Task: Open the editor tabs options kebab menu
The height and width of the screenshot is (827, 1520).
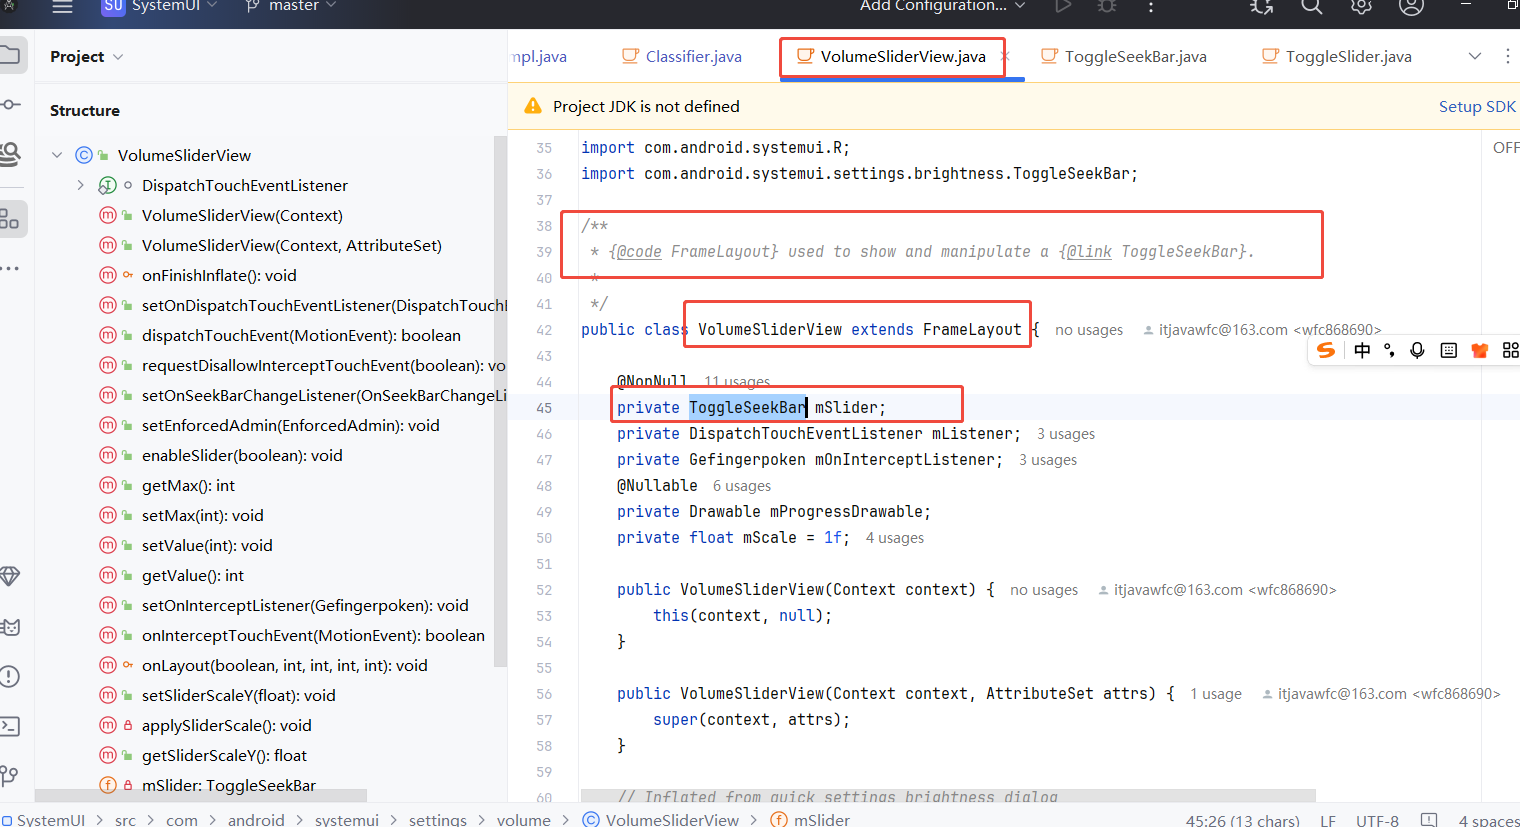Action: tap(1508, 56)
